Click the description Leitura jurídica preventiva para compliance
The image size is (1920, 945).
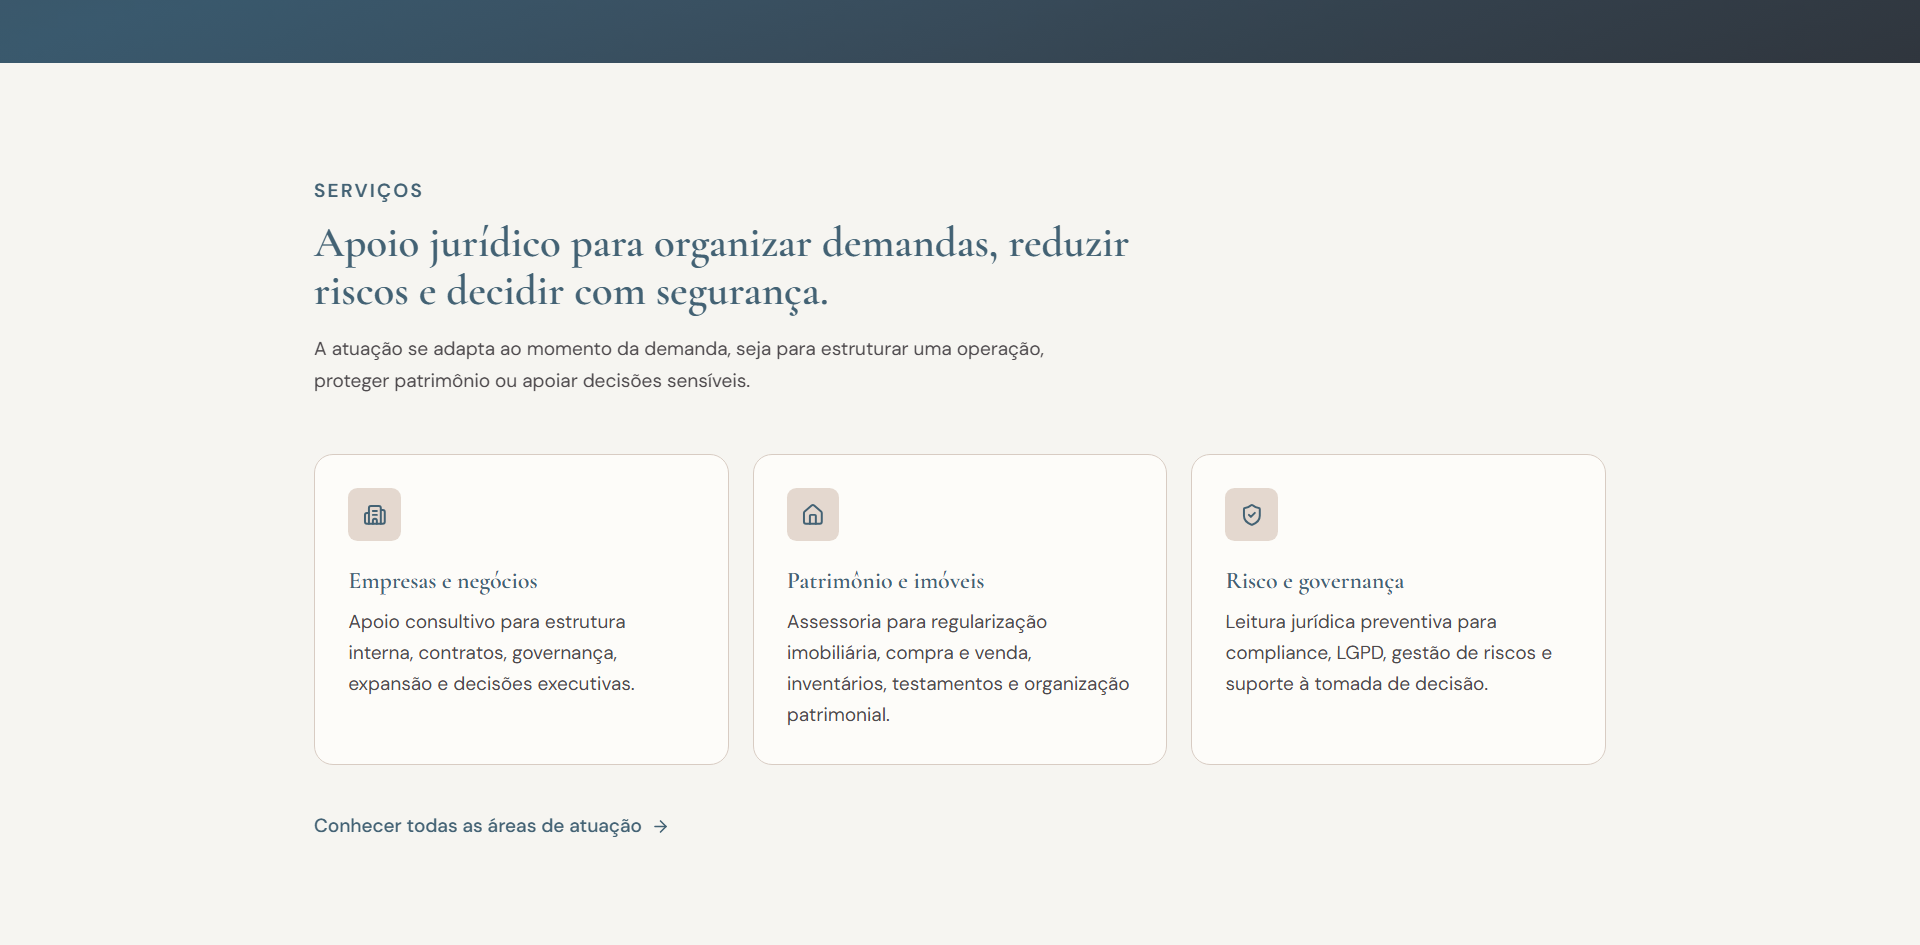(x=1388, y=653)
